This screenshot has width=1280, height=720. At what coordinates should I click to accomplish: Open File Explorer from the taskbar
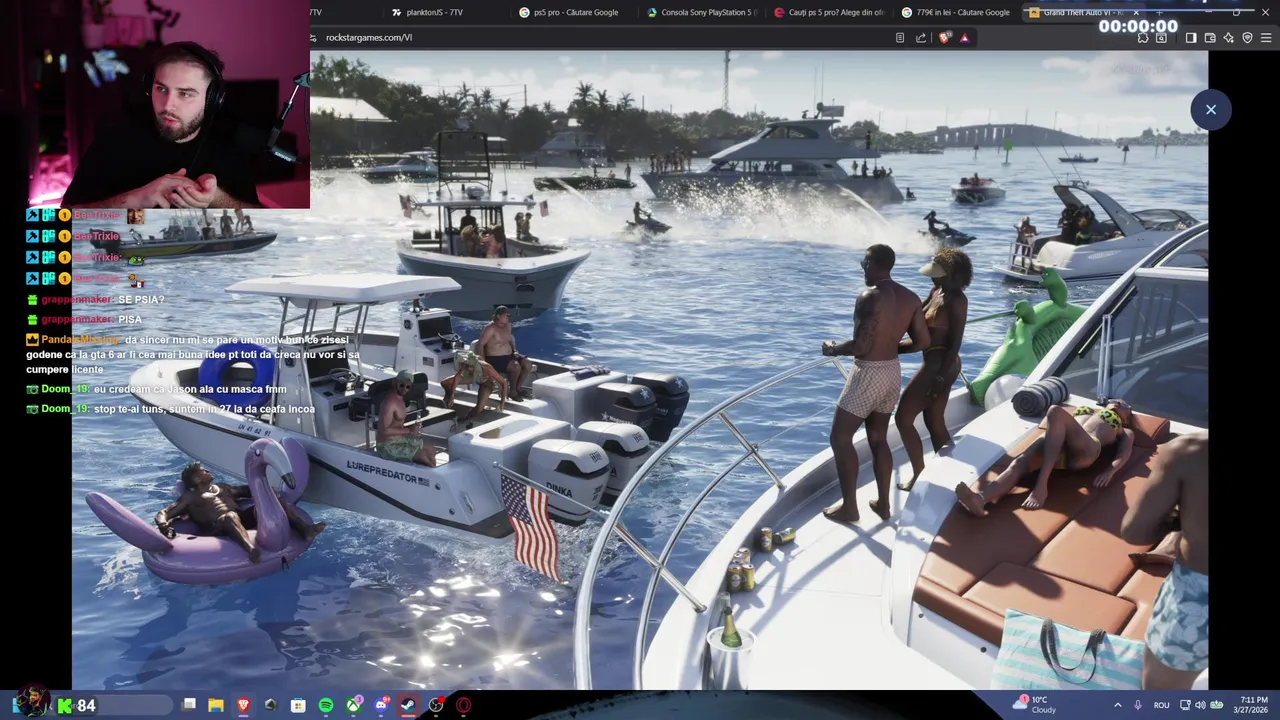pos(216,705)
